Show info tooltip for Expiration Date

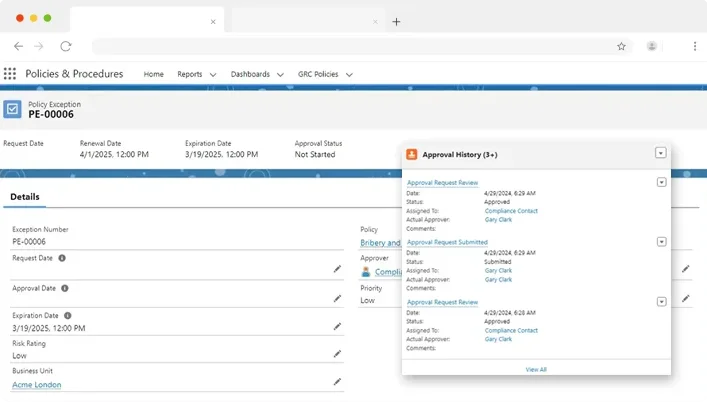click(67, 315)
